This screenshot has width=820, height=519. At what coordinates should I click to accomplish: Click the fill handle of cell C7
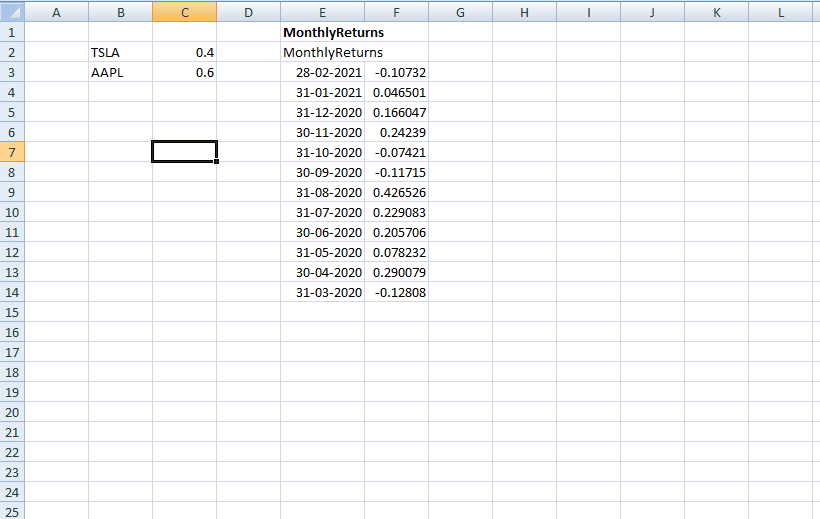[217, 162]
